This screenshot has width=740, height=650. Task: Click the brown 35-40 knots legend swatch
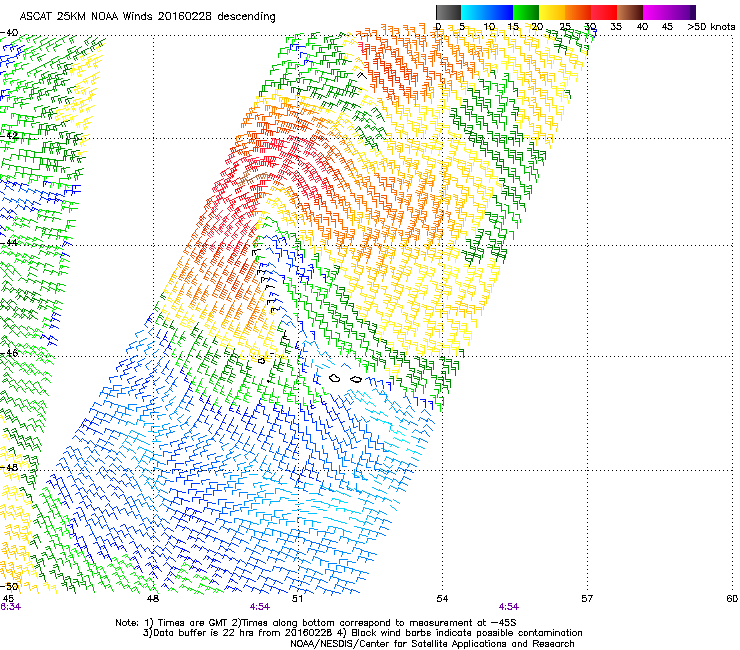pos(630,12)
